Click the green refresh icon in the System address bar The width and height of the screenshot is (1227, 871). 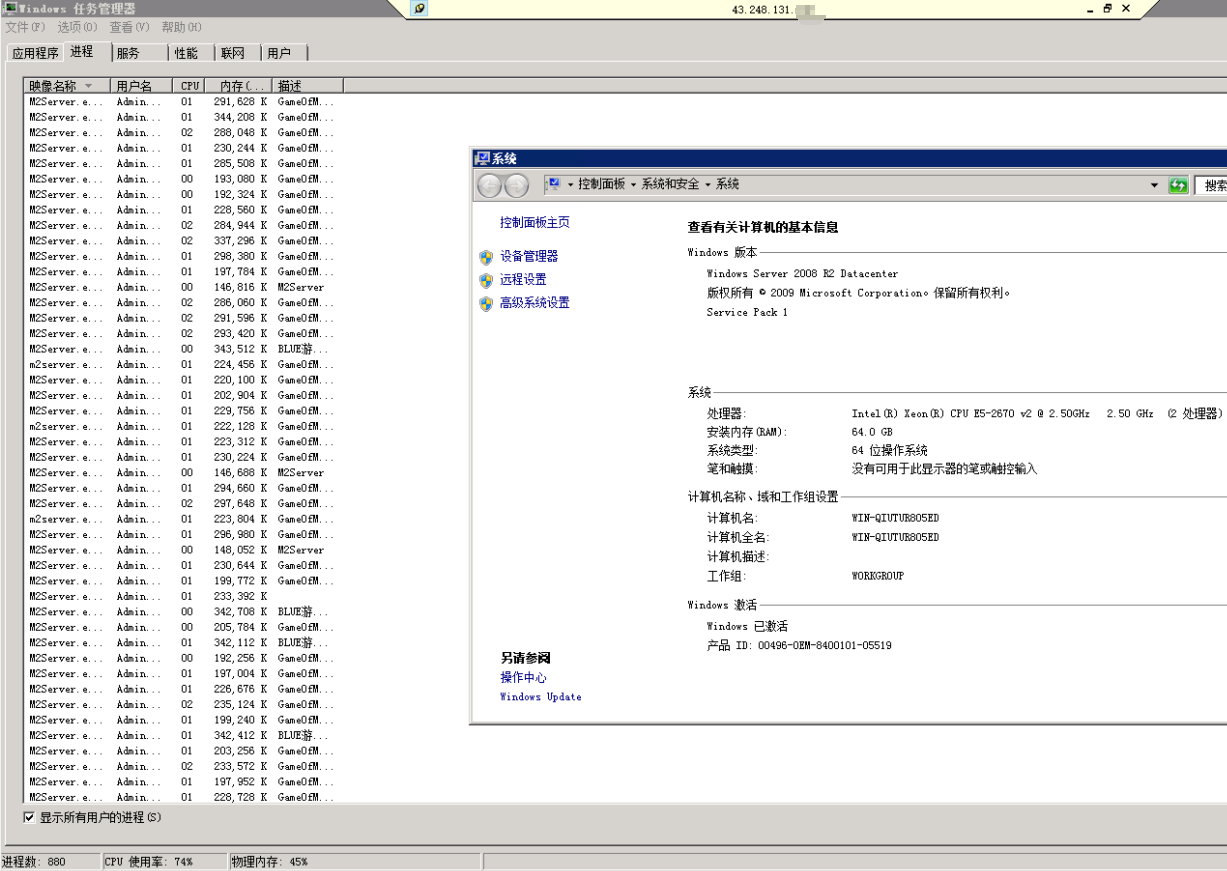(1178, 185)
